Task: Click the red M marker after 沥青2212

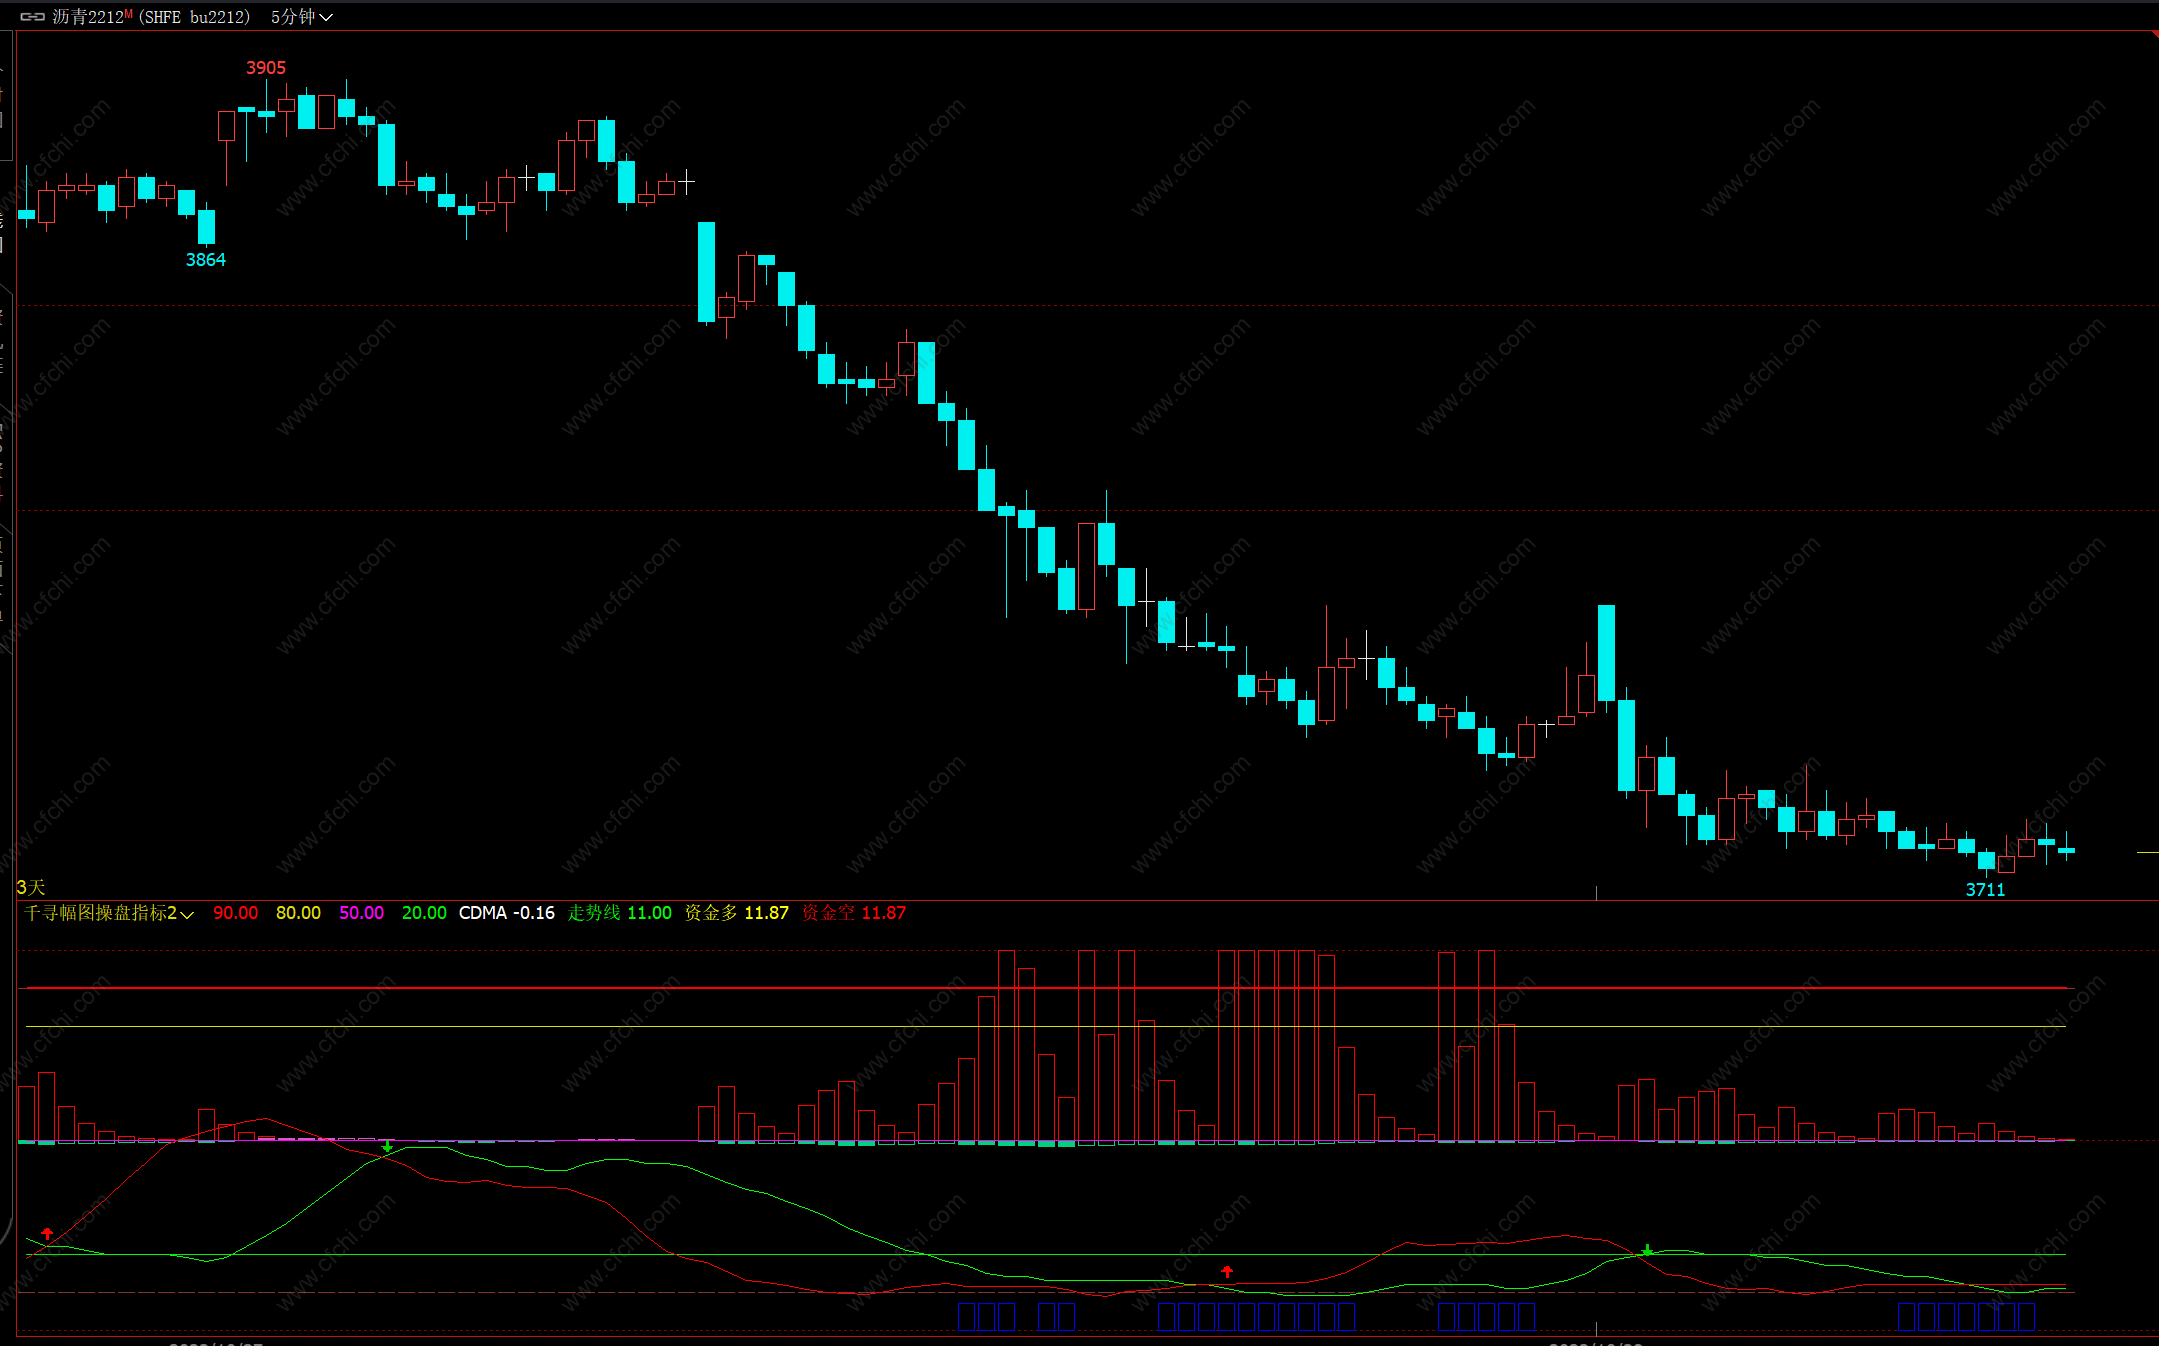Action: click(x=128, y=13)
